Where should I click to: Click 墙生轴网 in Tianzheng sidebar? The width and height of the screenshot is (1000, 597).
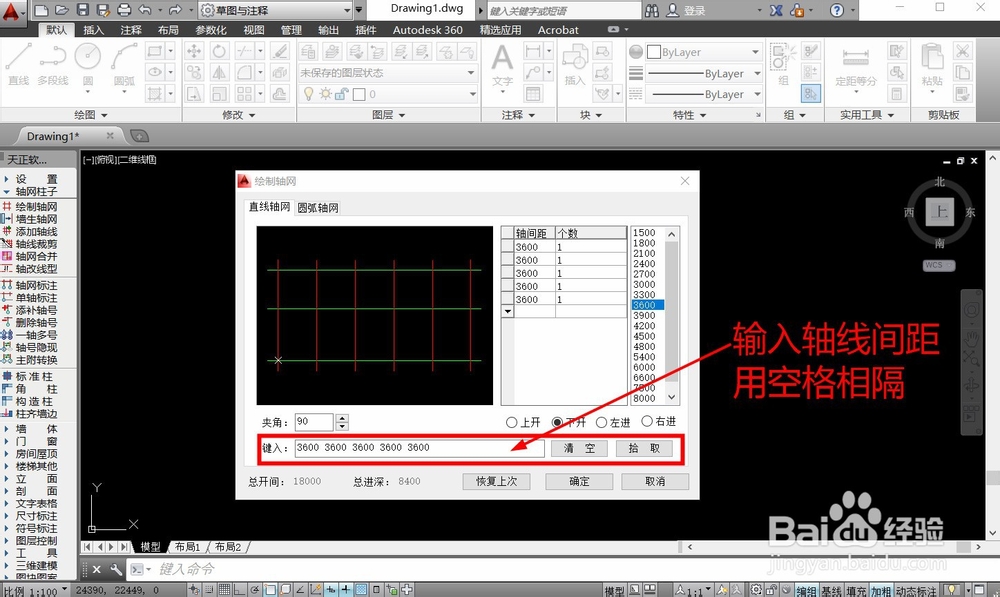pyautogui.click(x=36, y=219)
